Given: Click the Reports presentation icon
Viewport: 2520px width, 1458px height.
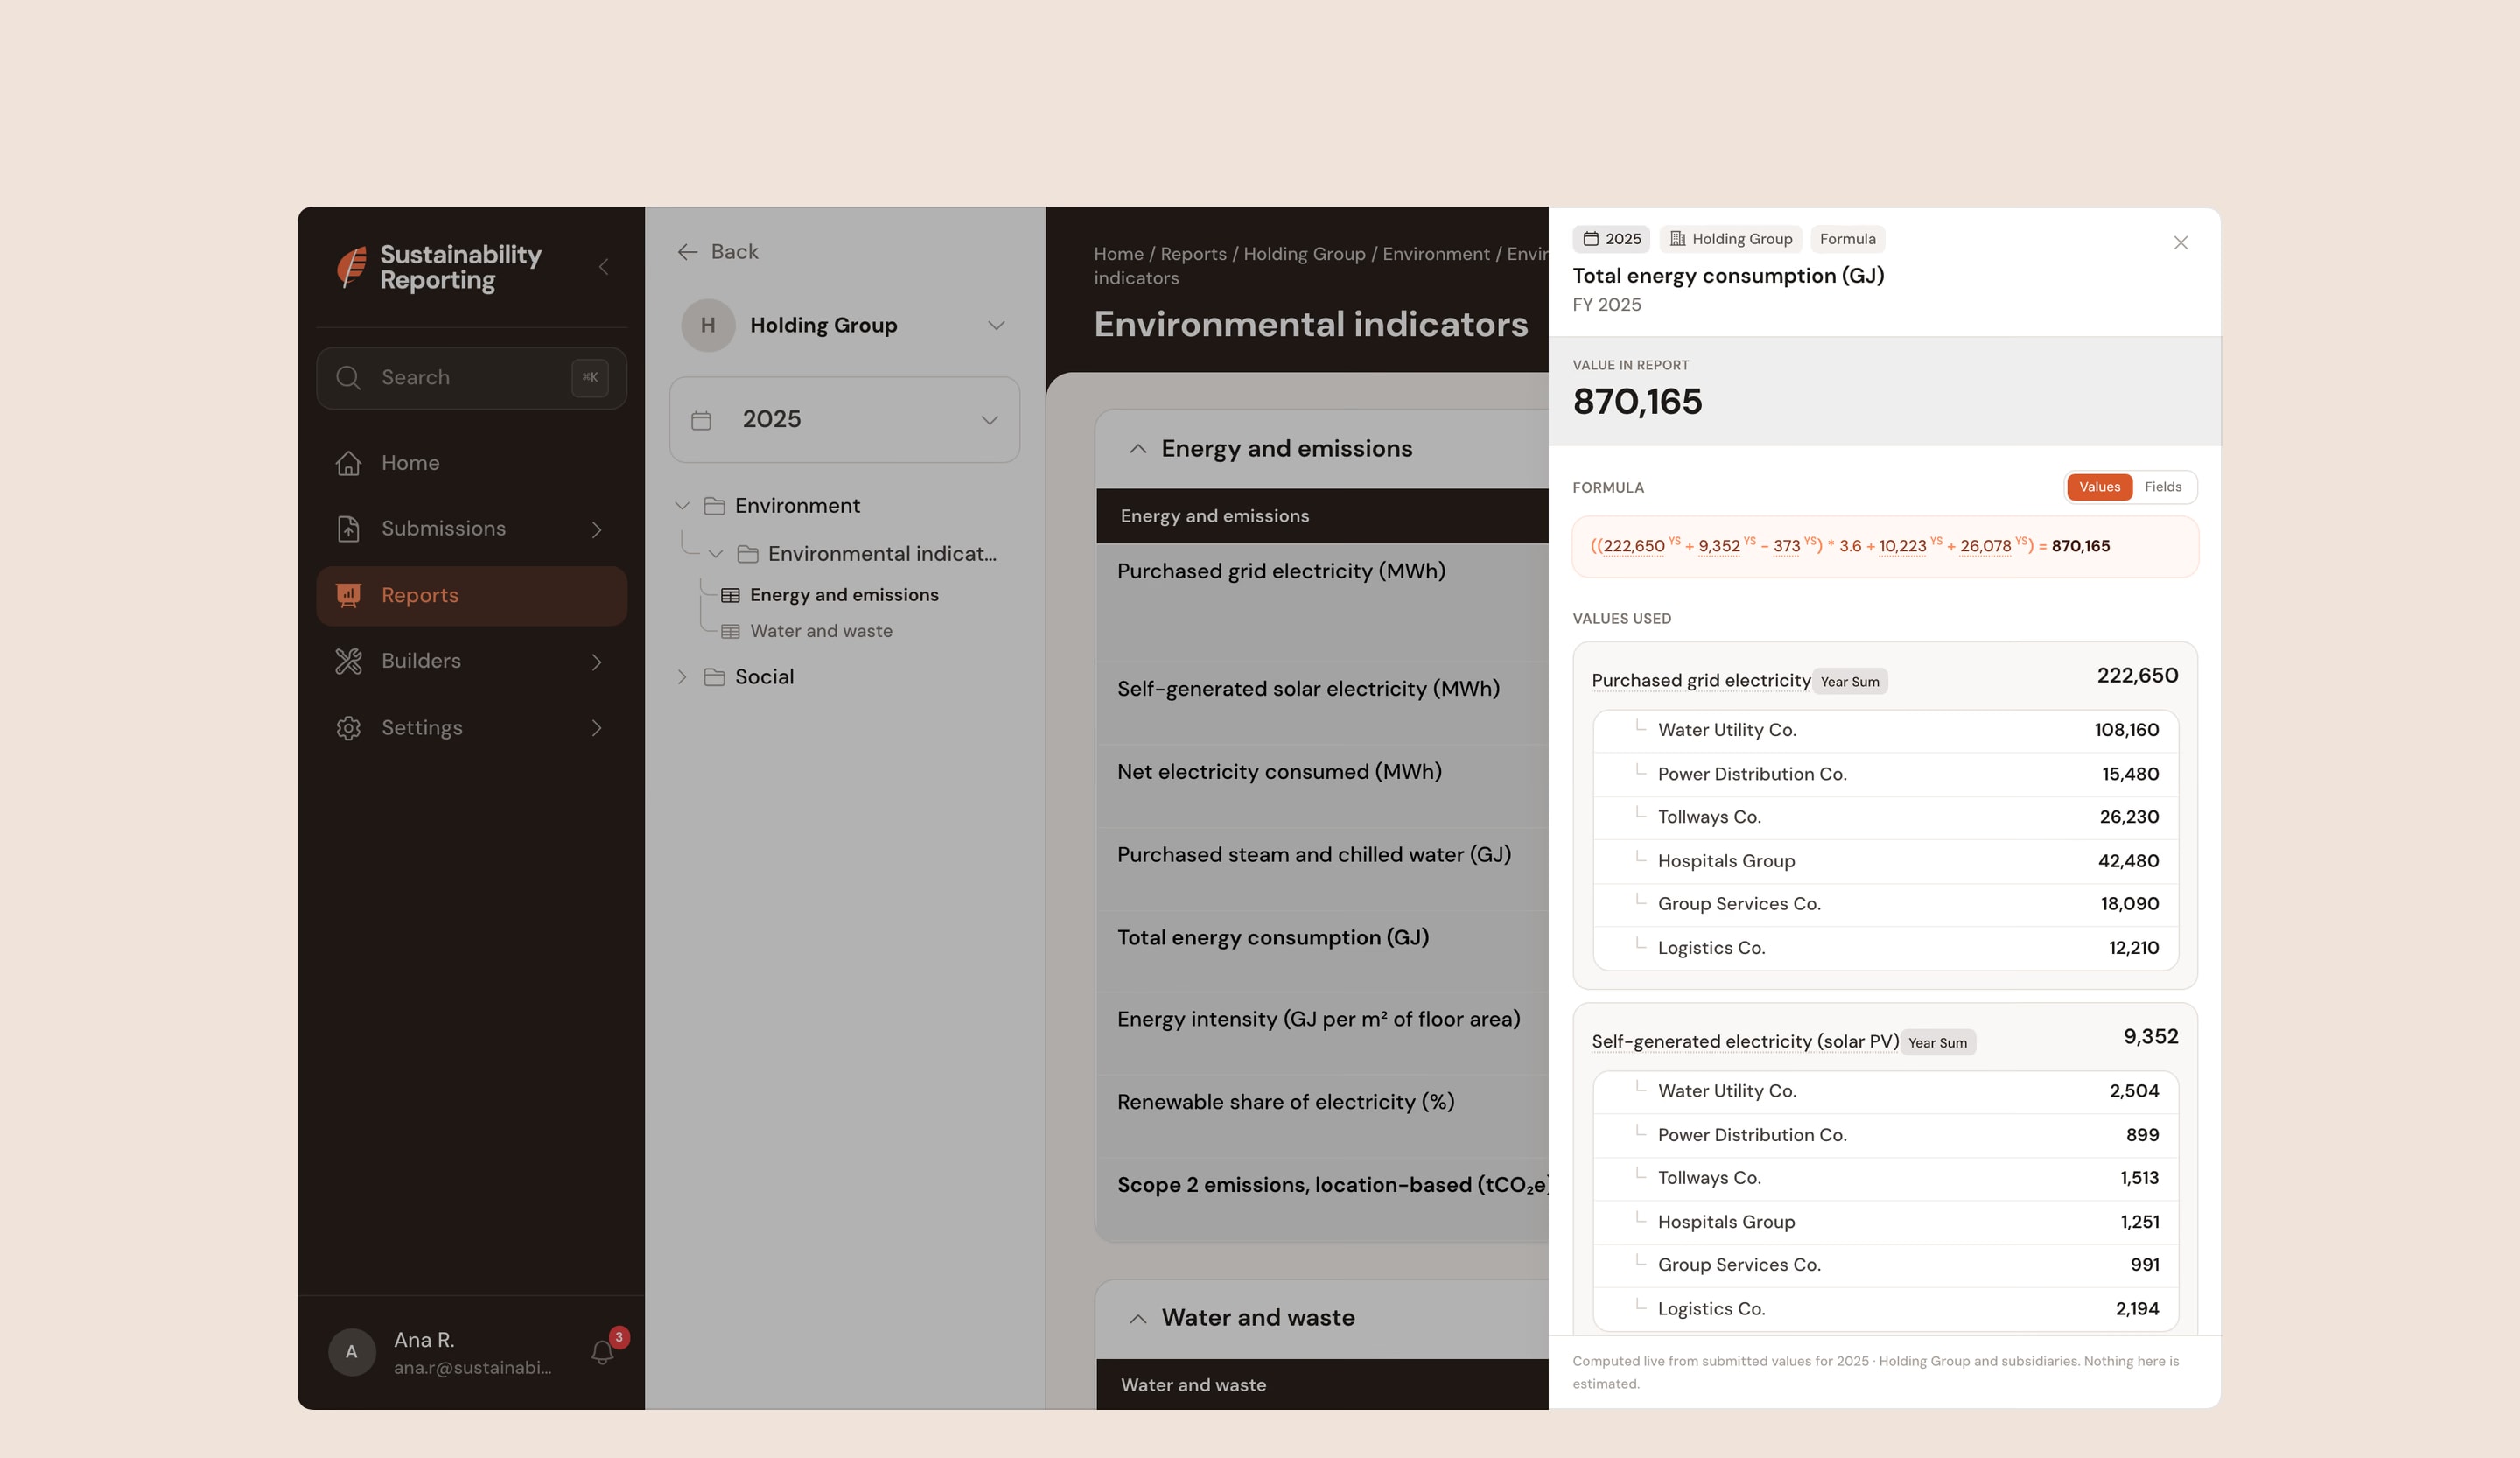Looking at the screenshot, I should click(x=348, y=596).
